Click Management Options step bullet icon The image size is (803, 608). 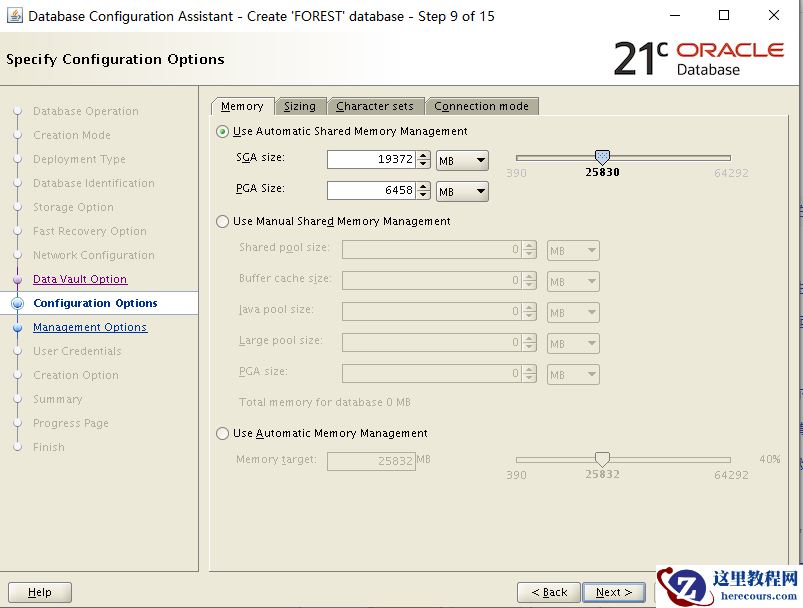tap(17, 327)
